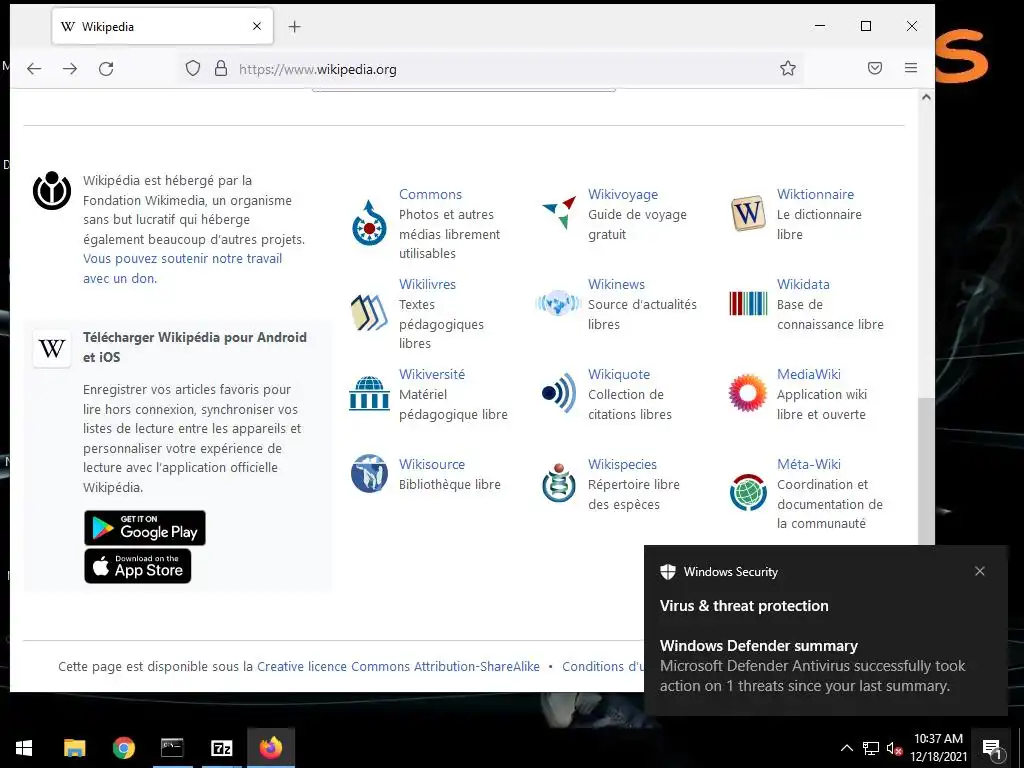Open the Wikilivres link
1024x768 pixels.
[428, 285]
